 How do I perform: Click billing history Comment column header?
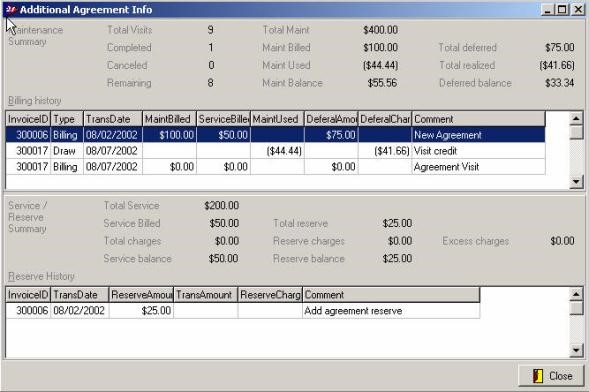pyautogui.click(x=479, y=119)
